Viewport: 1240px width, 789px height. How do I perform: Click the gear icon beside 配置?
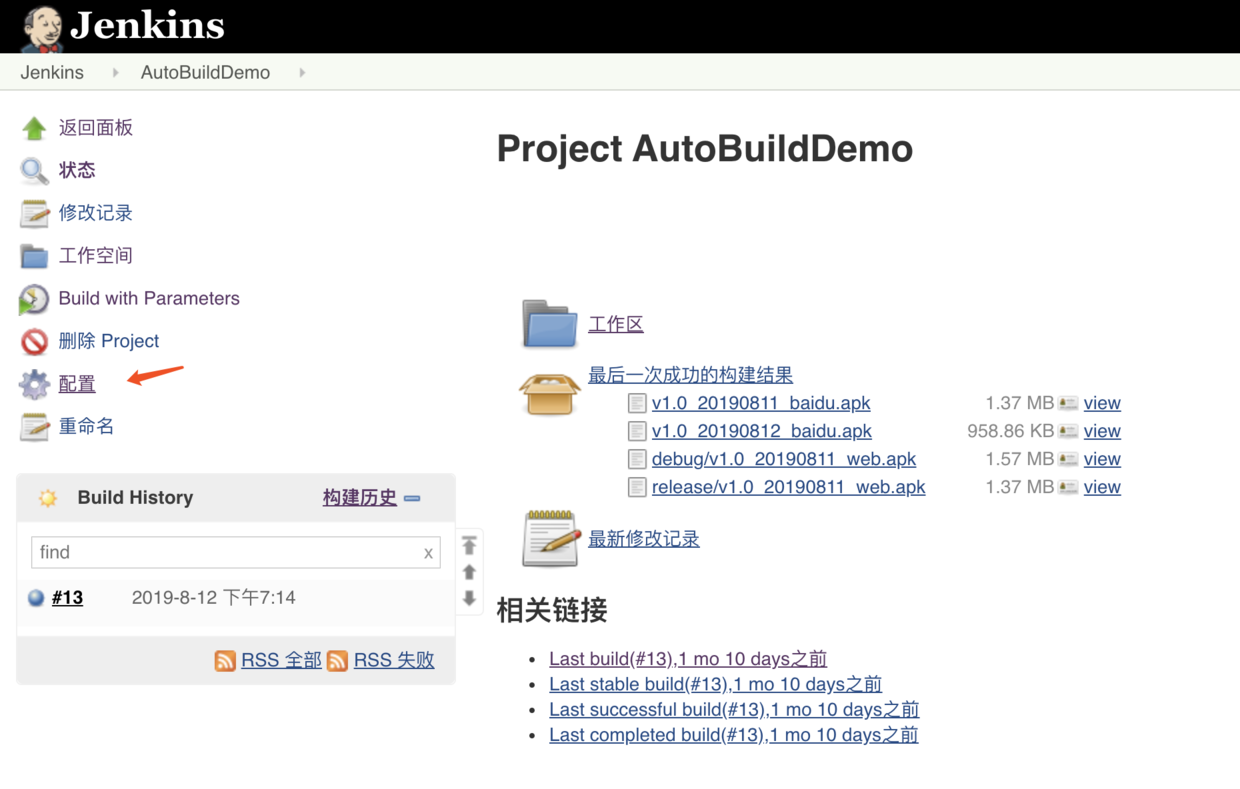point(34,384)
